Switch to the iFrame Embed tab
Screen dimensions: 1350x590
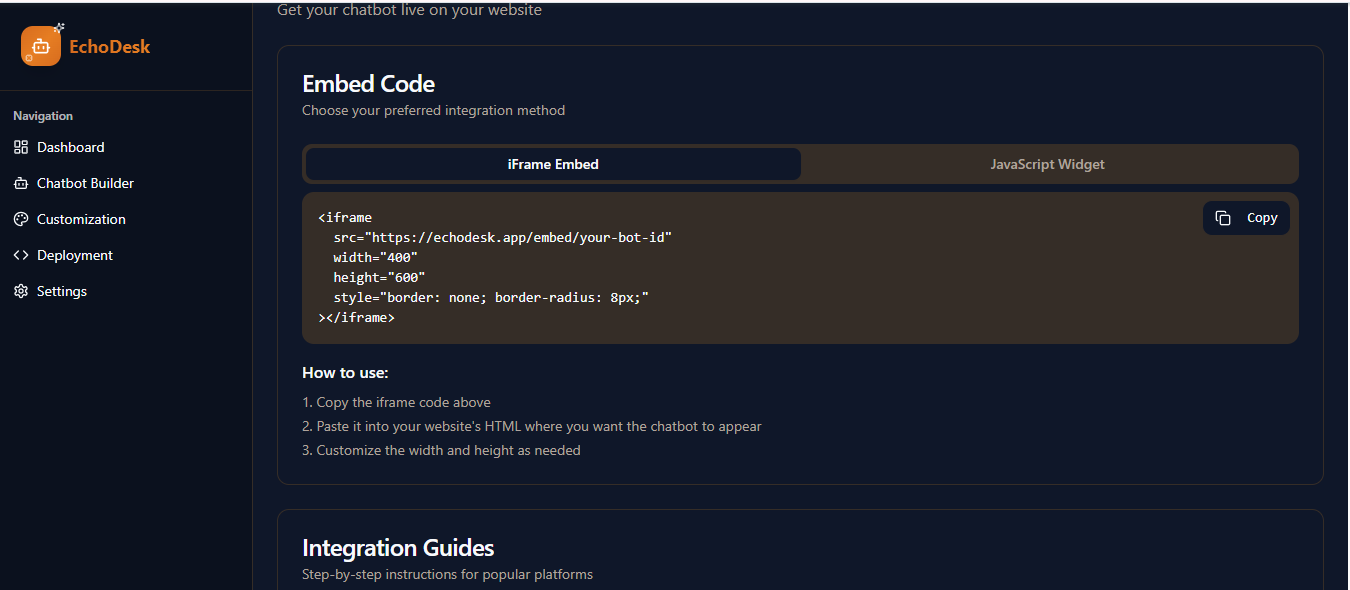tap(553, 164)
